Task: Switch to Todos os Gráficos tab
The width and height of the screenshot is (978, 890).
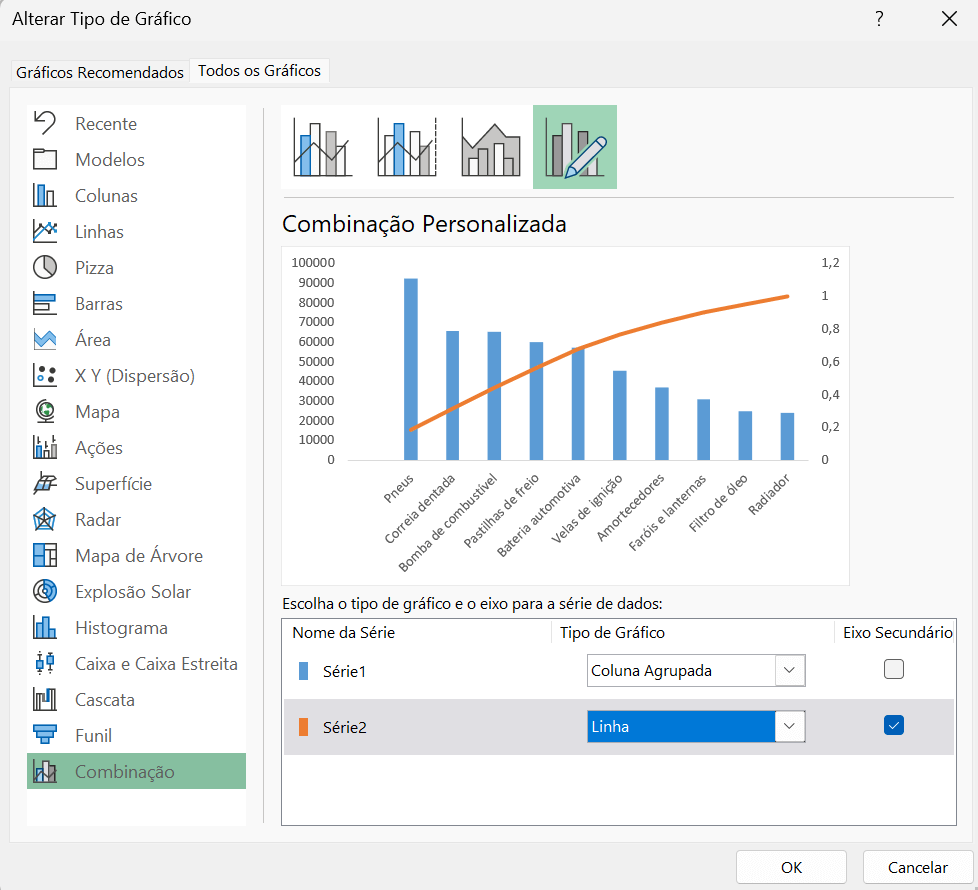Action: [x=259, y=70]
